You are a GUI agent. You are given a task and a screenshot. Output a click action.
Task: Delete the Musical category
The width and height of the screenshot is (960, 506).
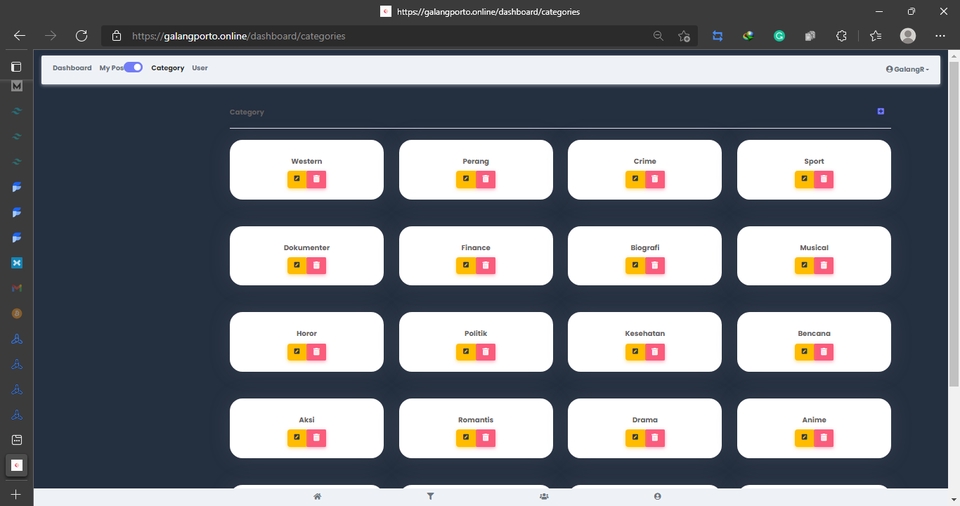click(x=824, y=265)
